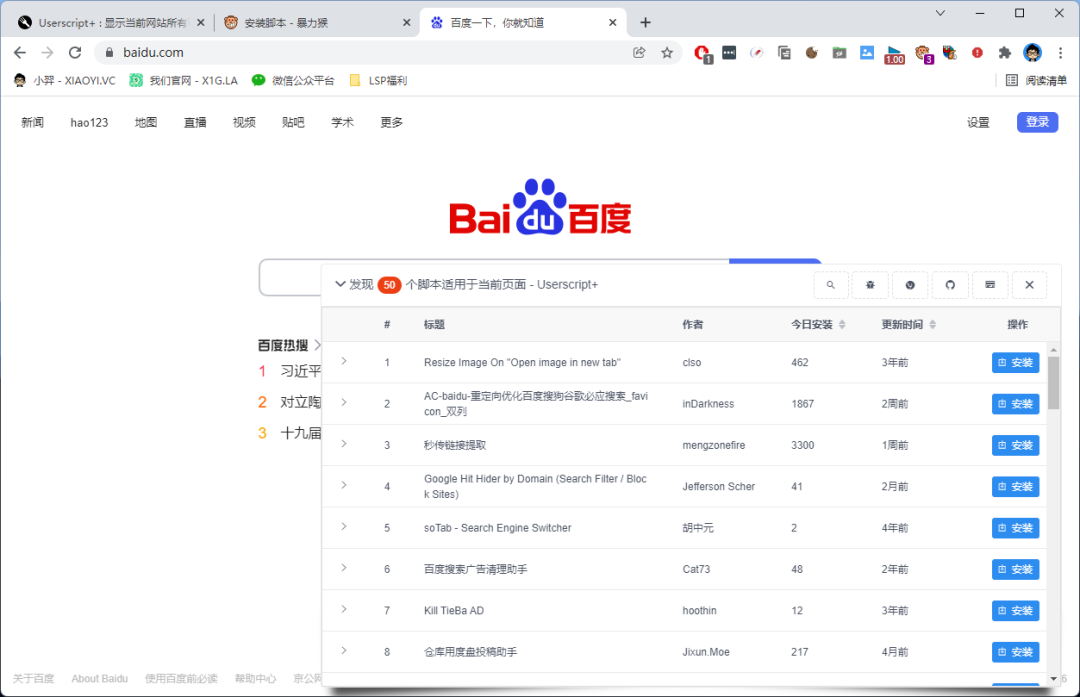The height and width of the screenshot is (697, 1080).
Task: Expand row 6 百度搜索广告清理助手 details
Action: [x=344, y=568]
